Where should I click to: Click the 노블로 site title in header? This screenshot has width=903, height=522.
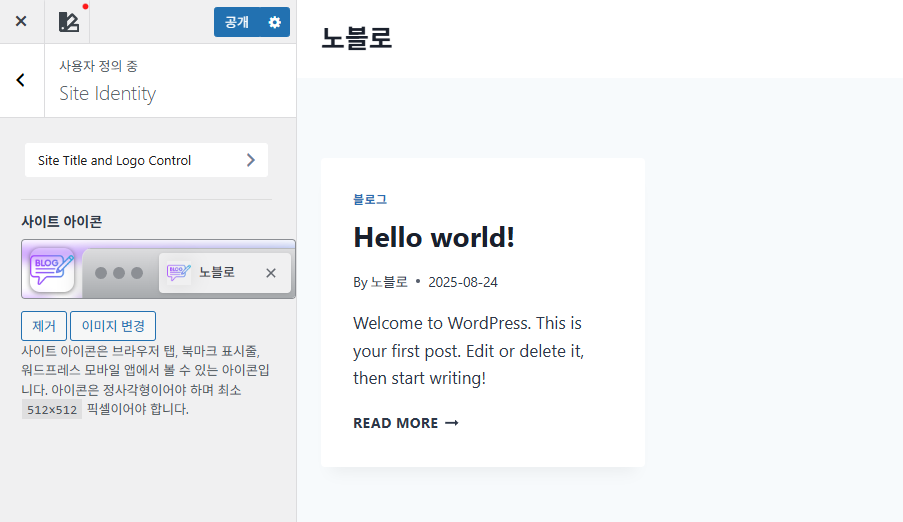(x=356, y=38)
